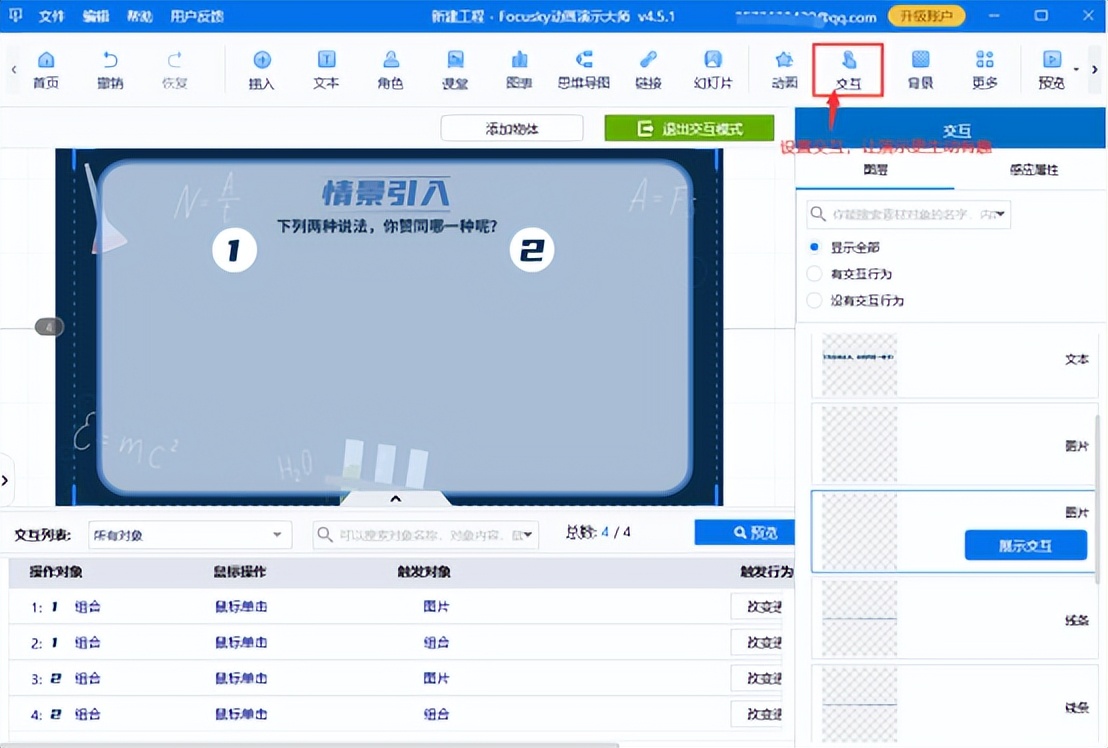The width and height of the screenshot is (1108, 748).
Task: Expand the 更多 (More) toolbar menu
Action: (983, 70)
